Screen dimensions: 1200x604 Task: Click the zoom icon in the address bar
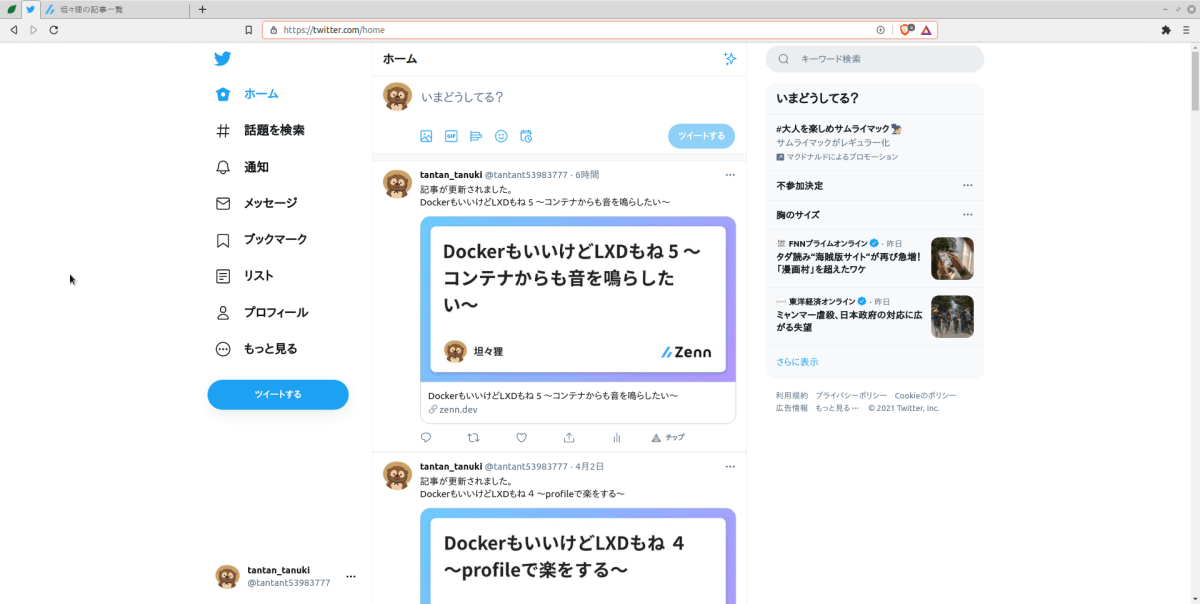pos(881,30)
